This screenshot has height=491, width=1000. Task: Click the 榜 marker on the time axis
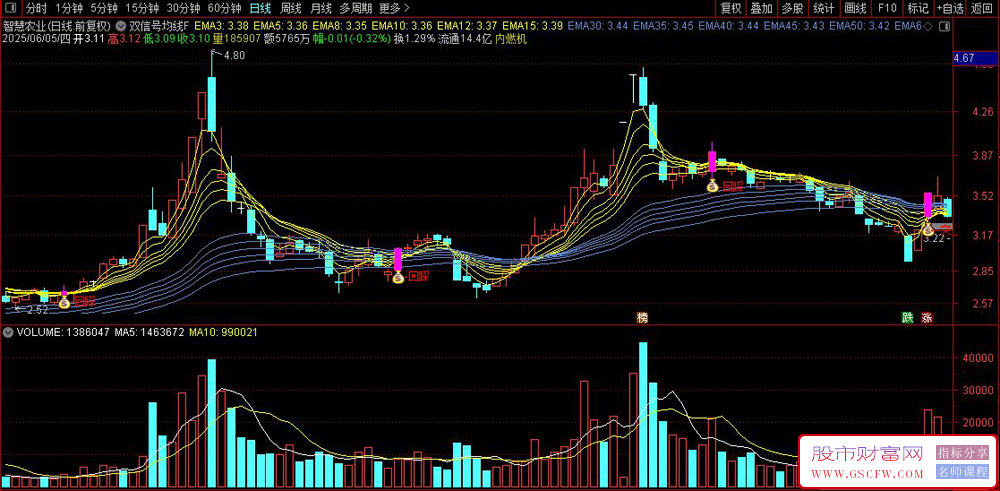642,318
